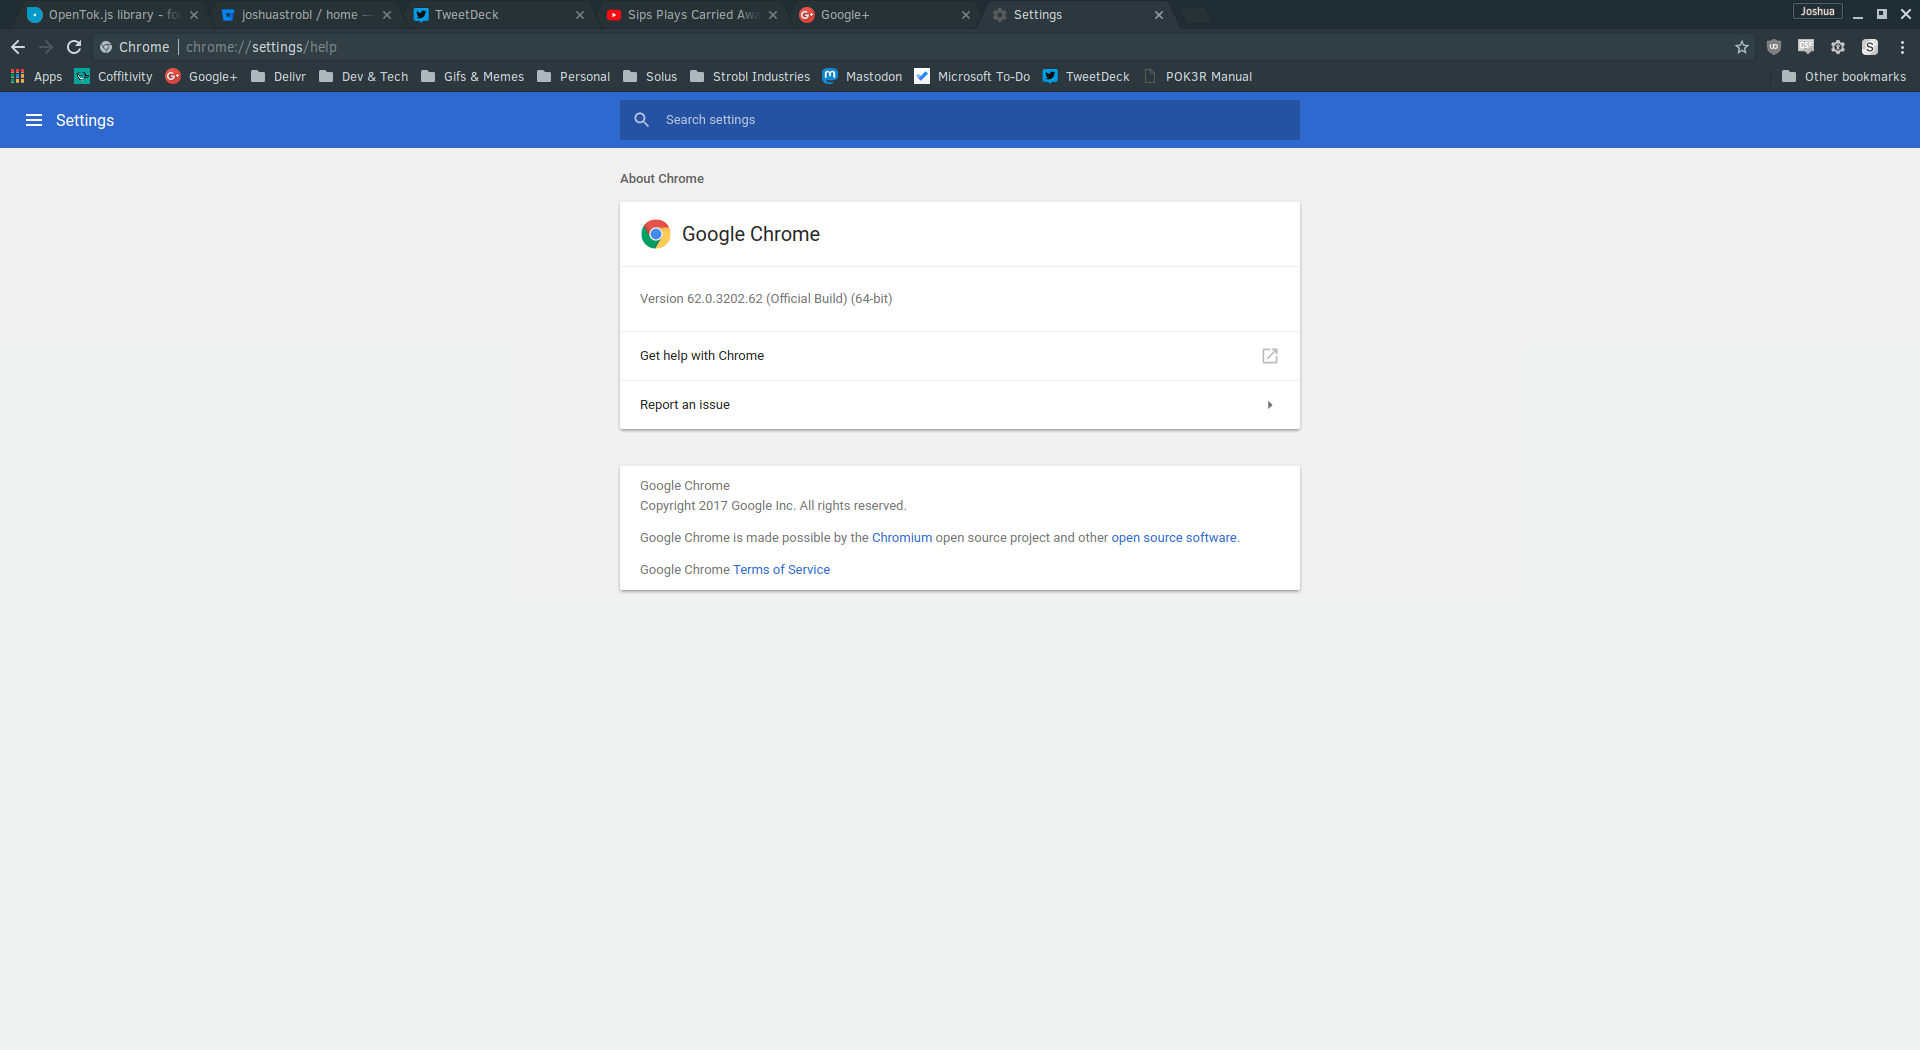Click the Settings page title
Image resolution: width=1920 pixels, height=1050 pixels.
coord(85,120)
